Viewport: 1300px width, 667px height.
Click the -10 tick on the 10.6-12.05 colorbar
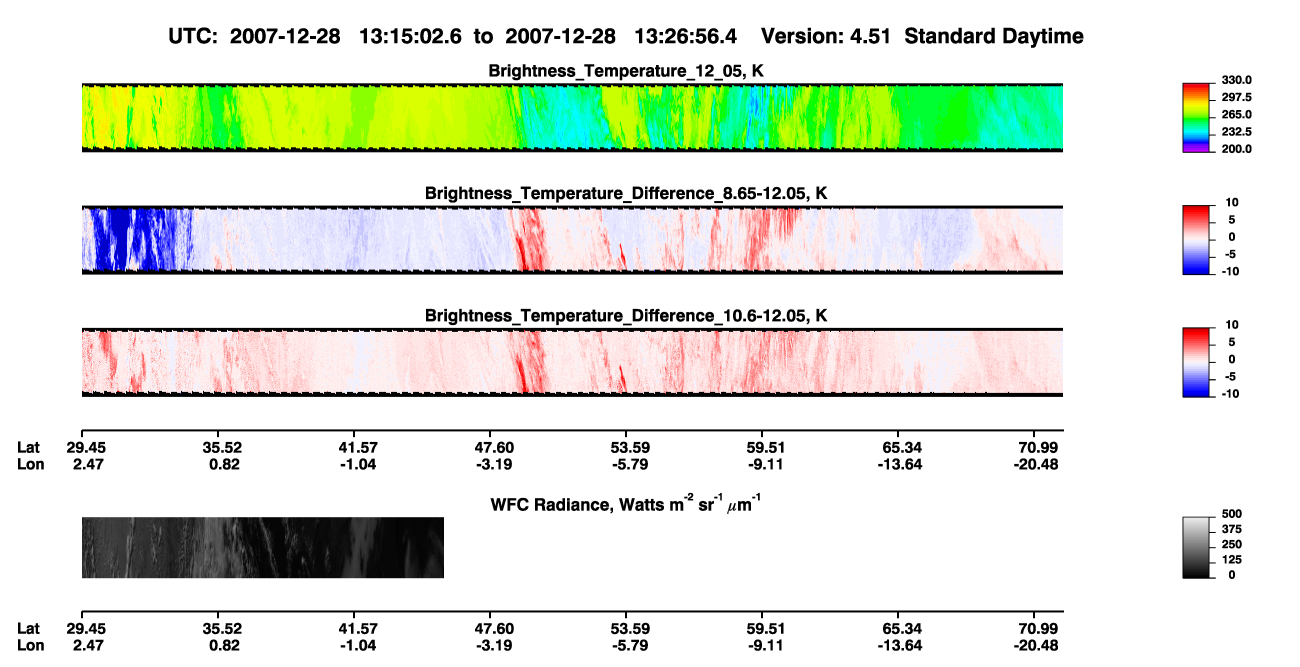point(1229,393)
